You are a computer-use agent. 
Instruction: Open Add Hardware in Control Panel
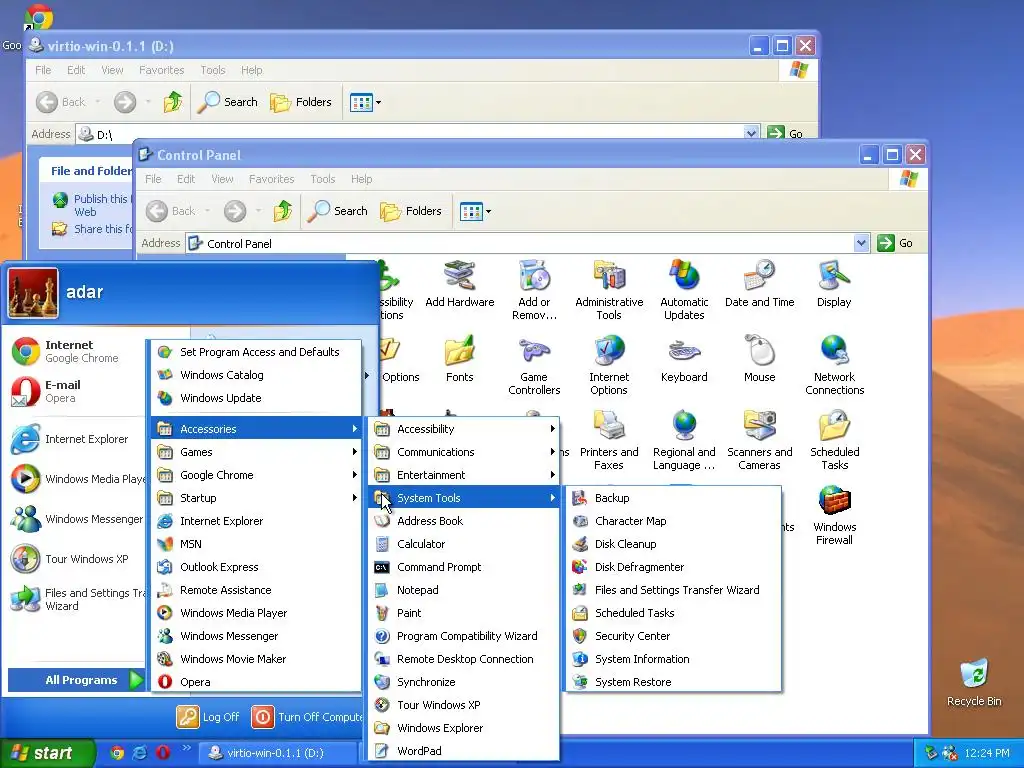[x=460, y=285]
